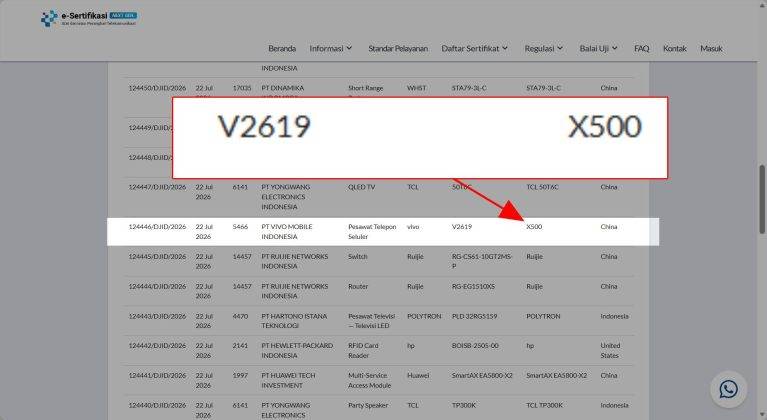This screenshot has width=767, height=420.
Task: Click the Switch device type cell
Action: click(358, 257)
